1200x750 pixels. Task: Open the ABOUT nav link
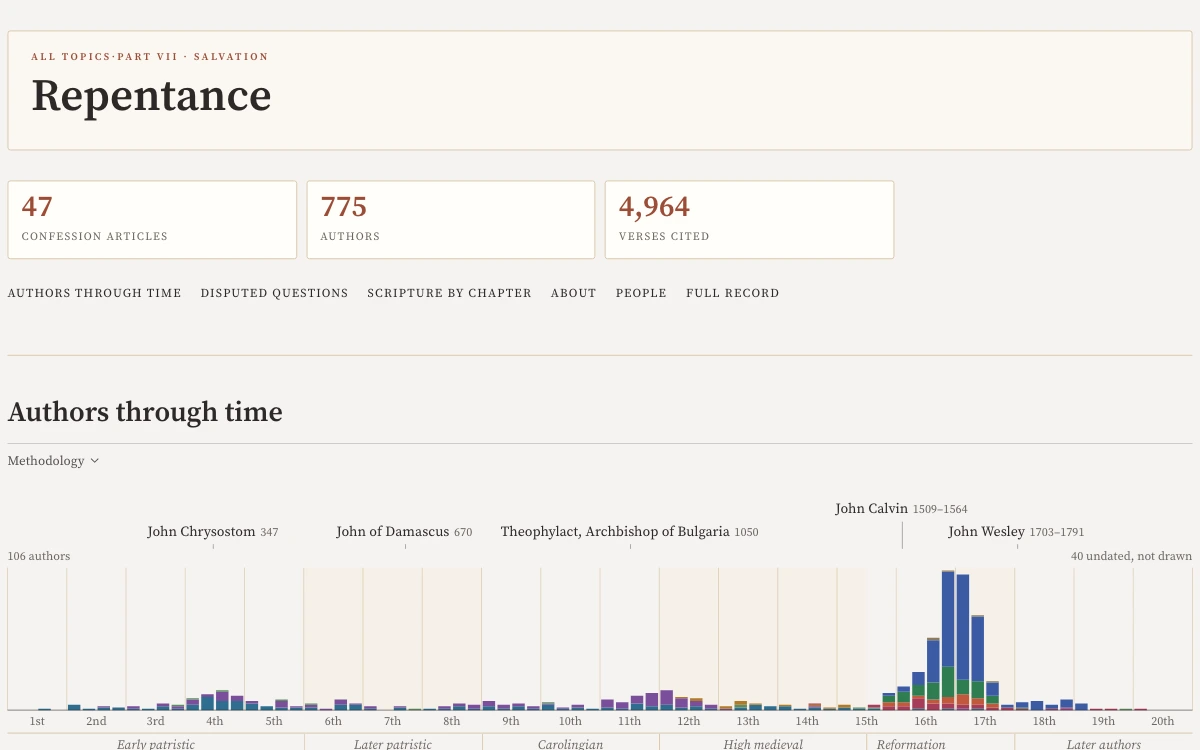coord(573,293)
